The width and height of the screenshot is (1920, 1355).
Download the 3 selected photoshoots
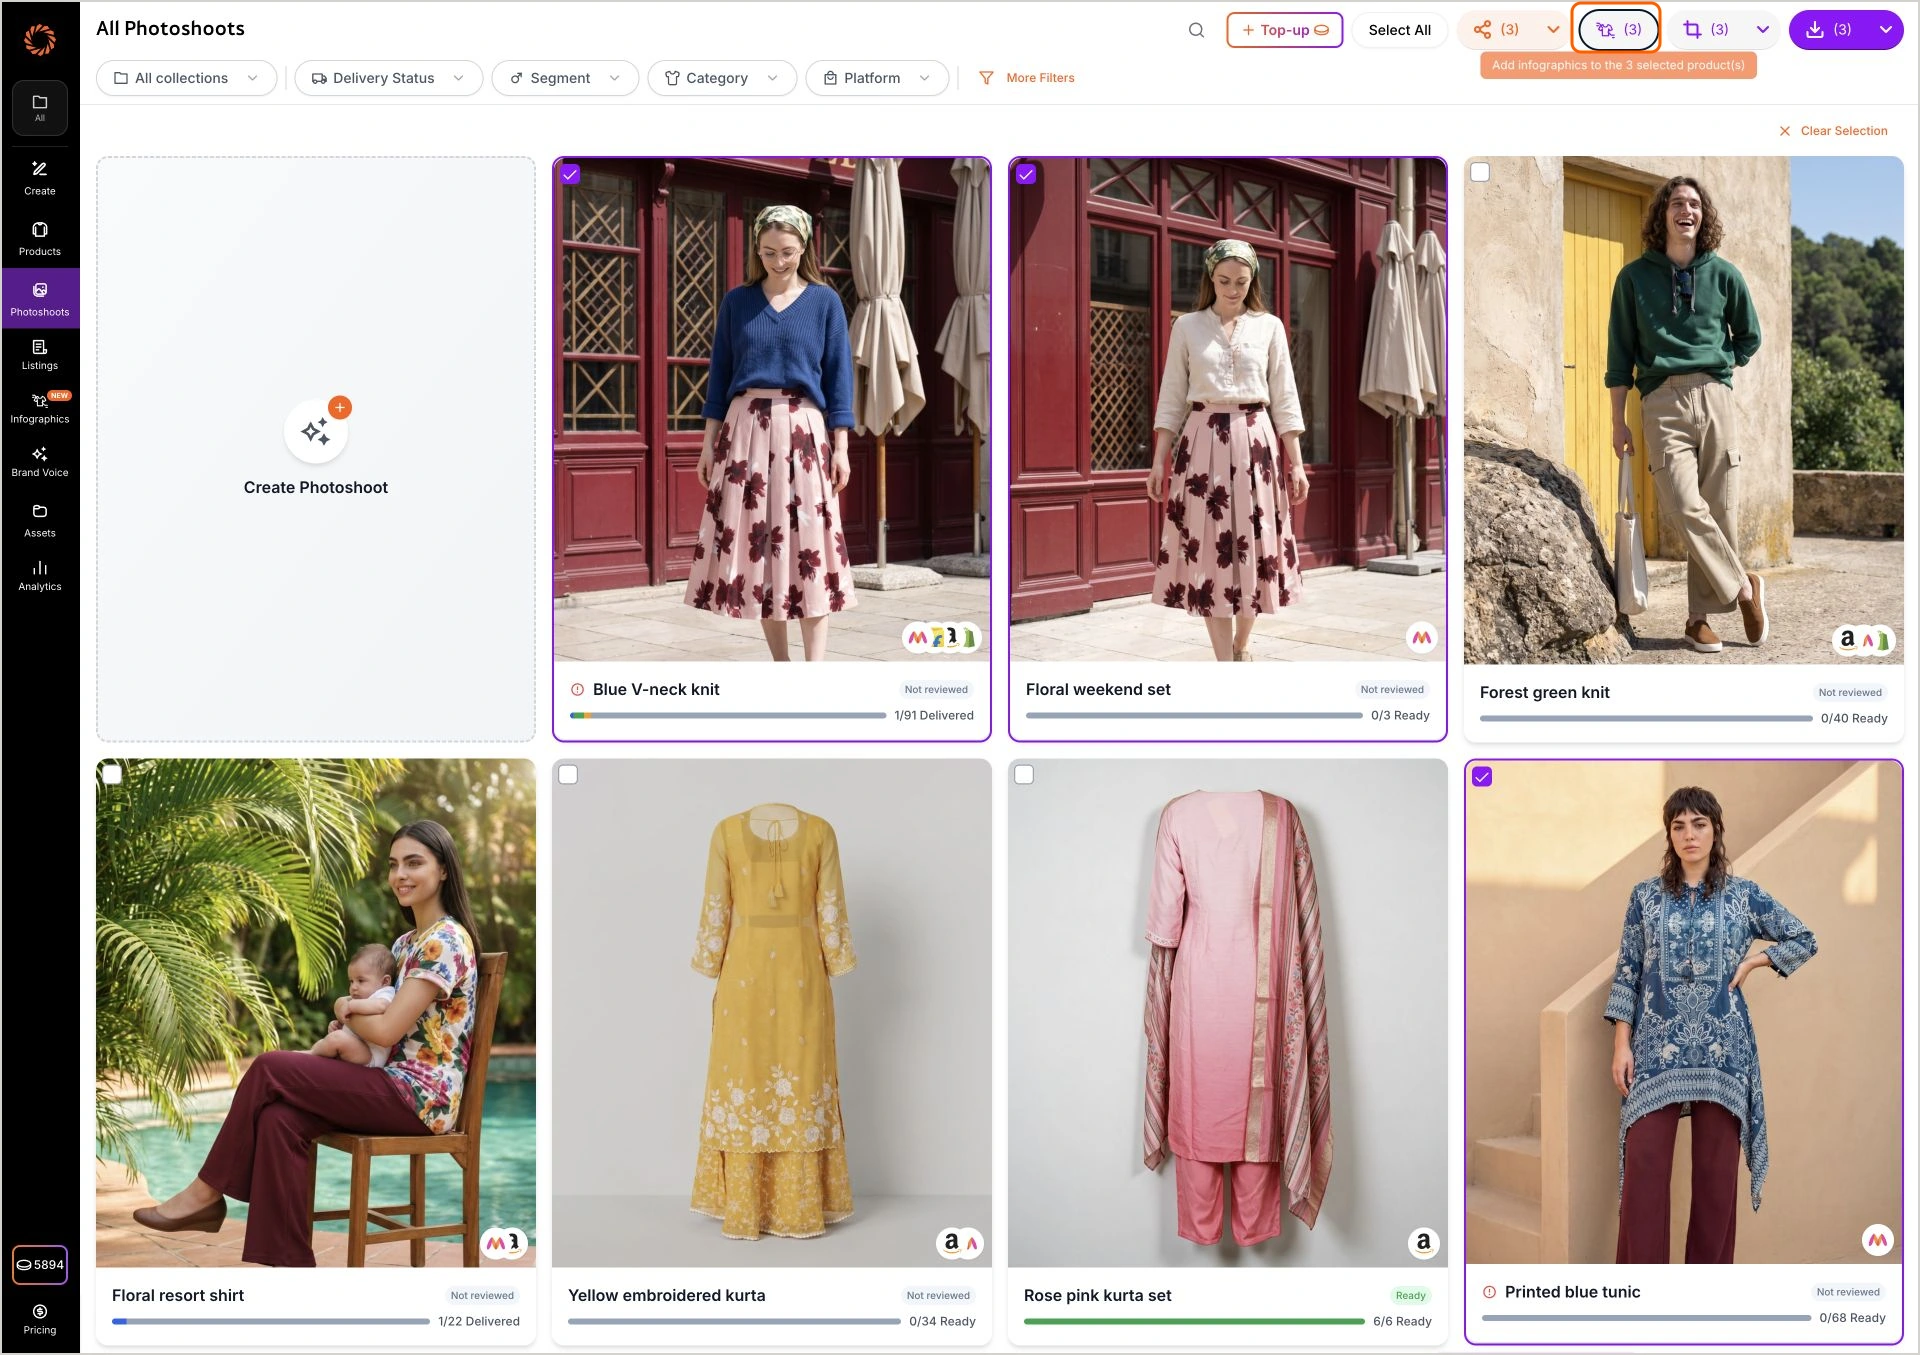point(1829,30)
